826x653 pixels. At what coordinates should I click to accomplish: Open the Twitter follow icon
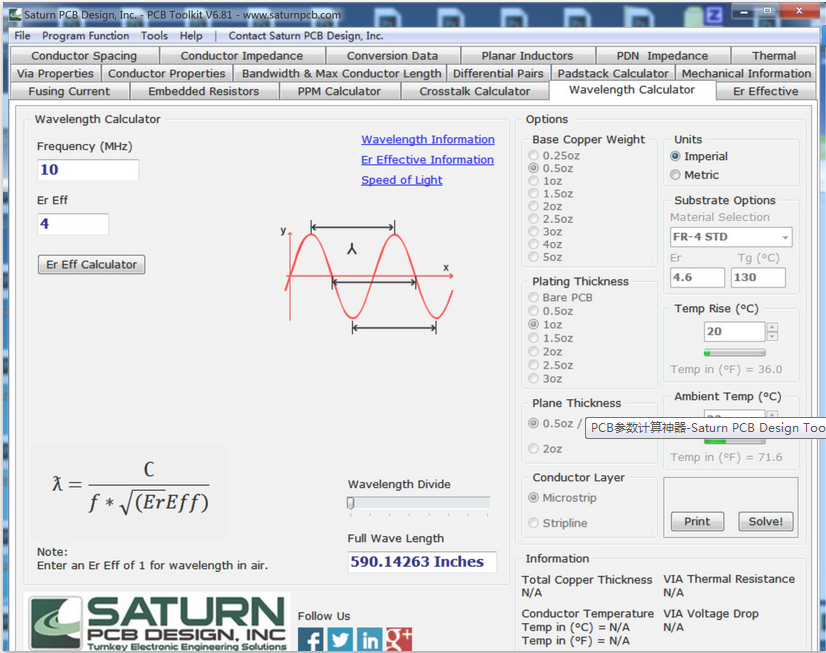click(x=340, y=639)
